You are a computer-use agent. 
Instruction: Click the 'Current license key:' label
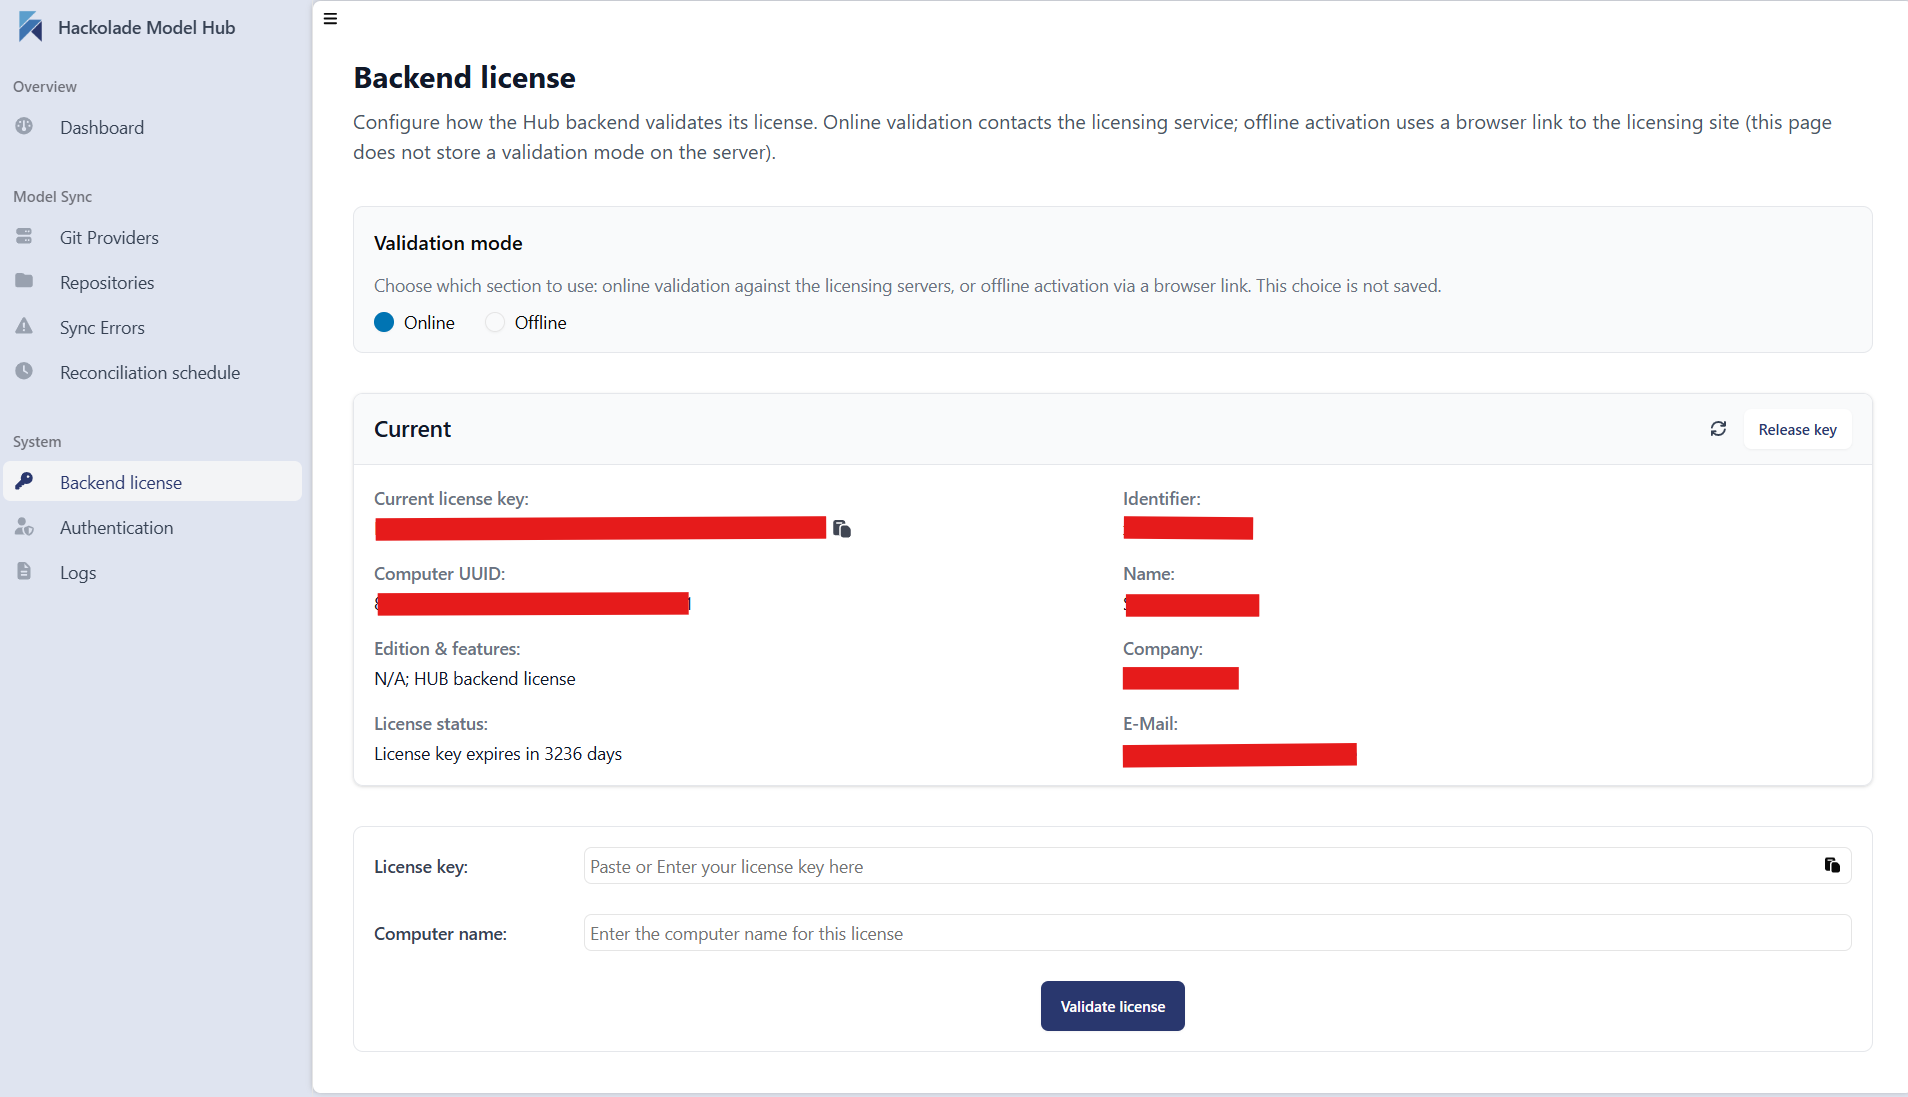[x=451, y=499]
